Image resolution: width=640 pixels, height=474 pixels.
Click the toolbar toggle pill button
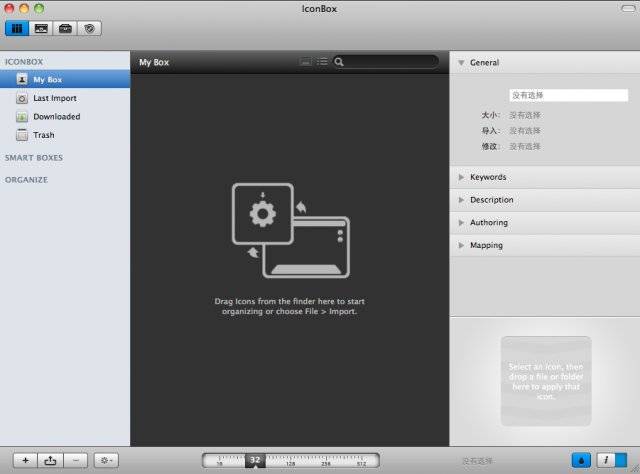click(x=628, y=8)
